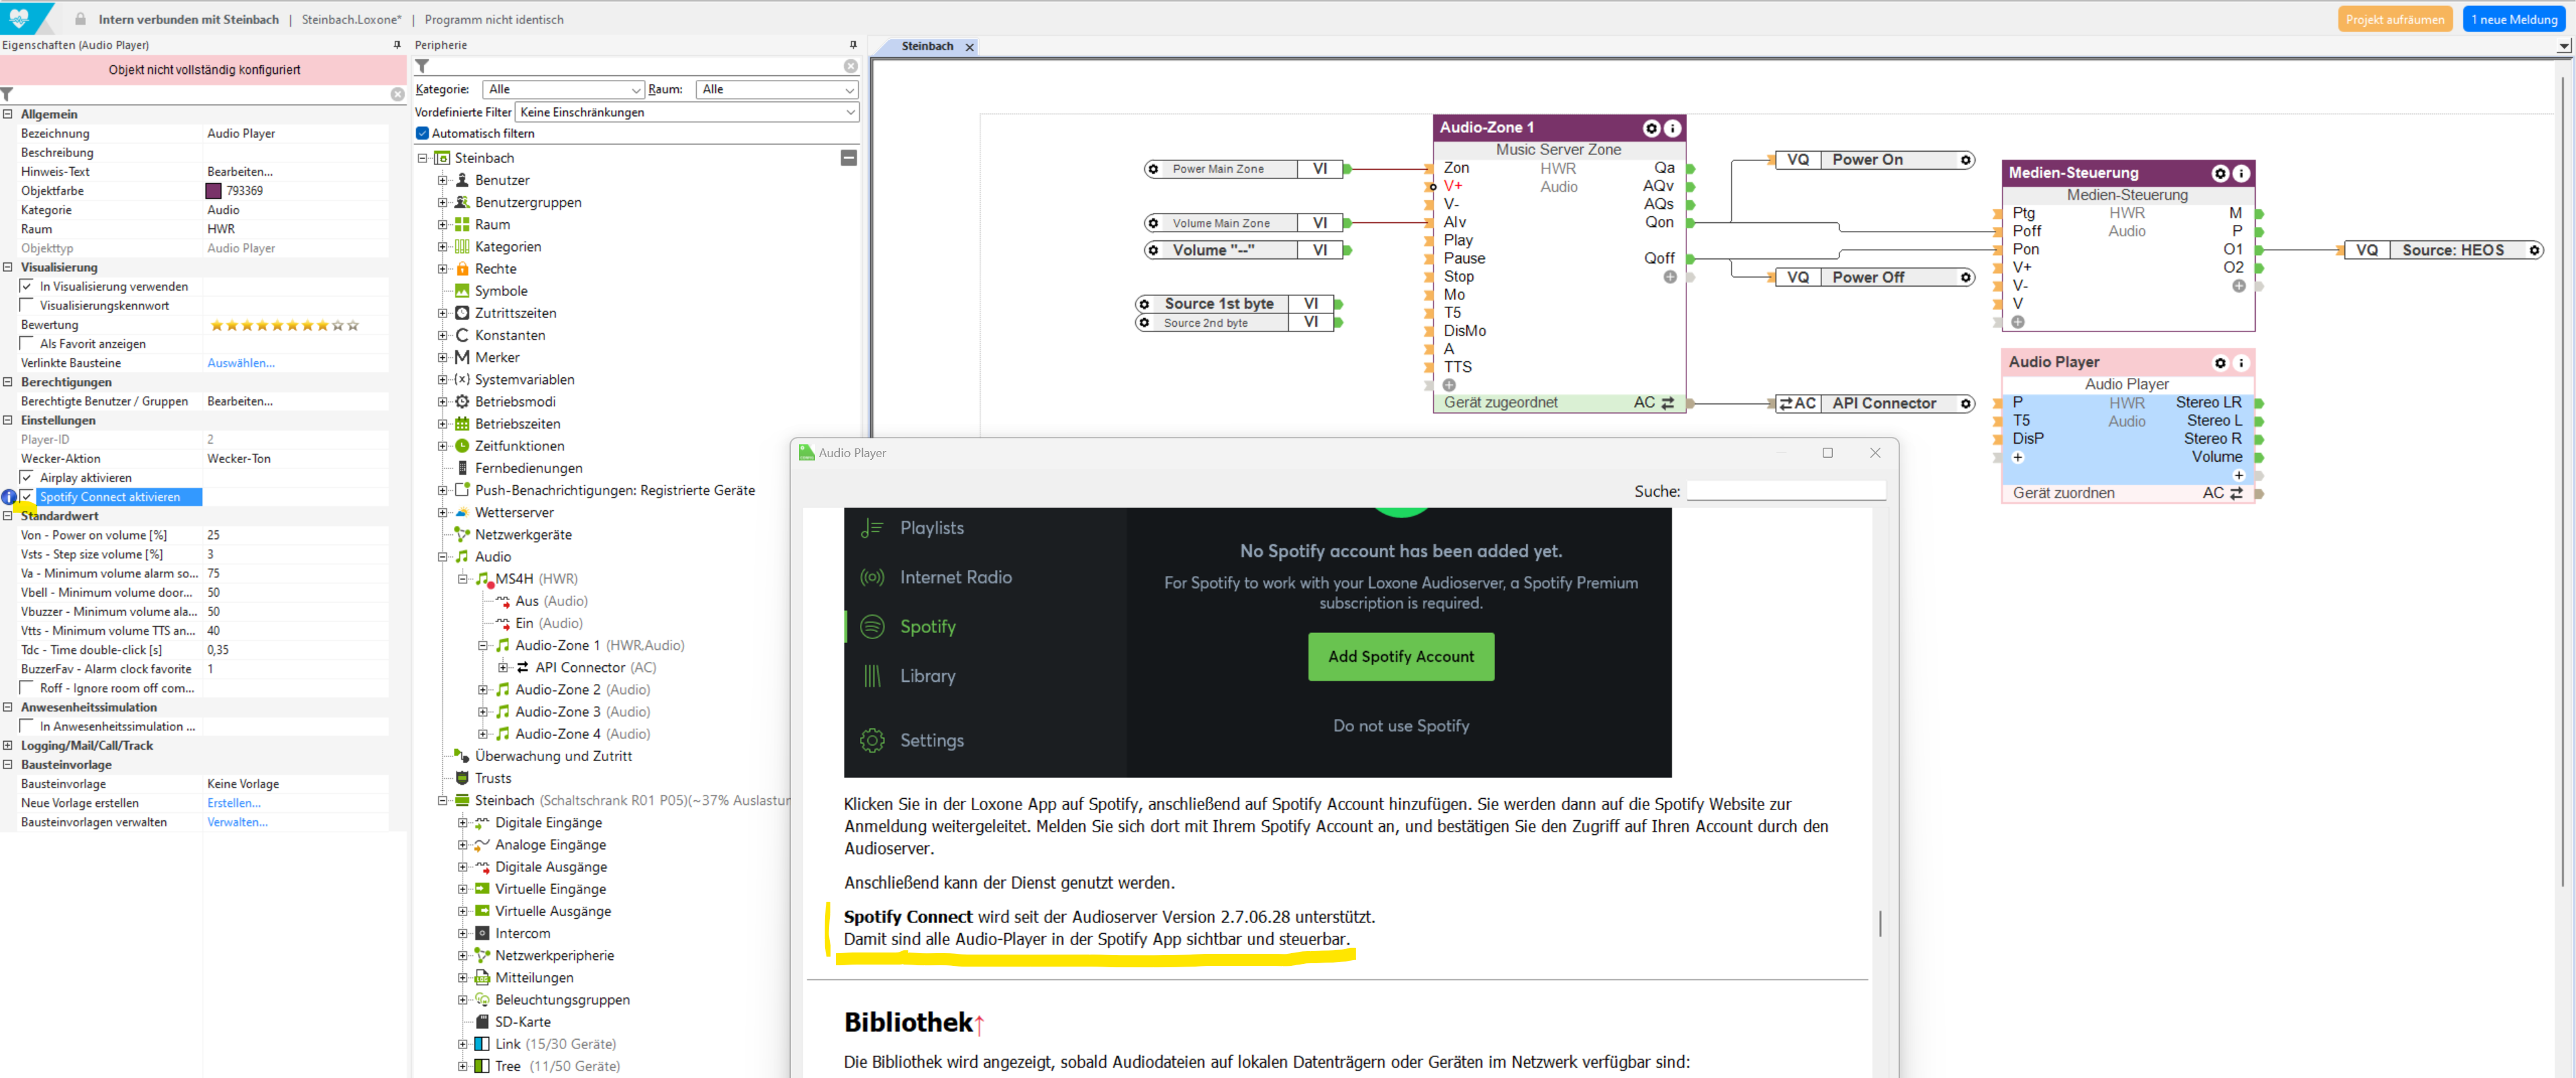The image size is (2576, 1078).
Task: Click the Objektfarbe color swatch
Action: click(213, 191)
